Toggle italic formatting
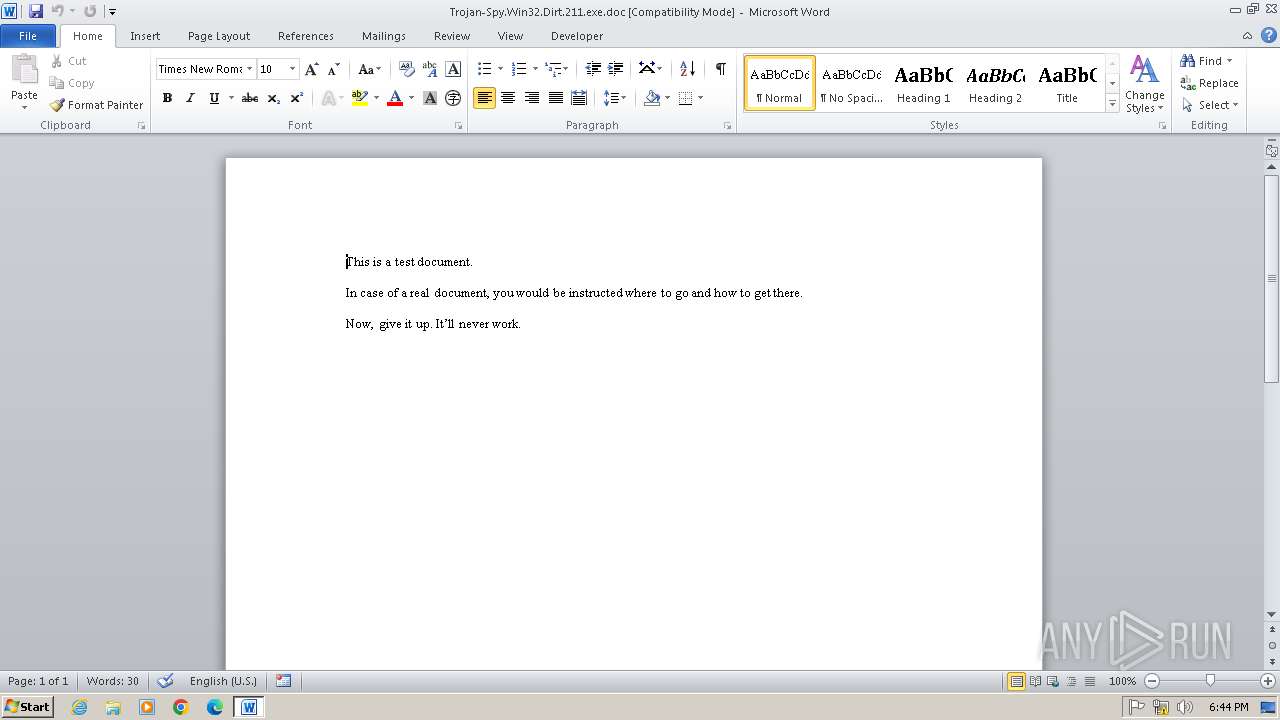The width and height of the screenshot is (1280, 720). pos(190,98)
